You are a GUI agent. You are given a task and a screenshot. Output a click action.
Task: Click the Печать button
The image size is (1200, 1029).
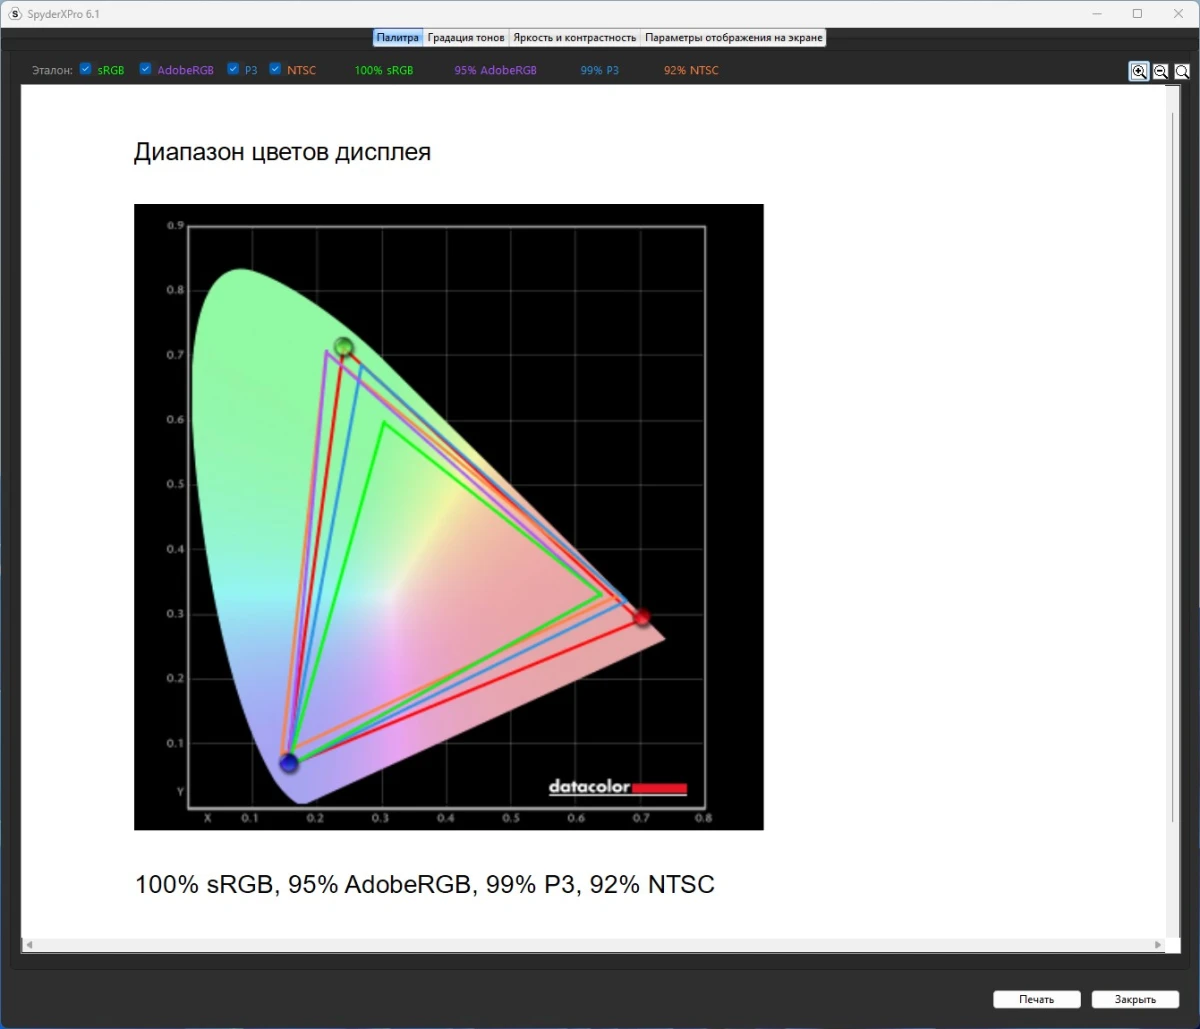pos(1037,999)
